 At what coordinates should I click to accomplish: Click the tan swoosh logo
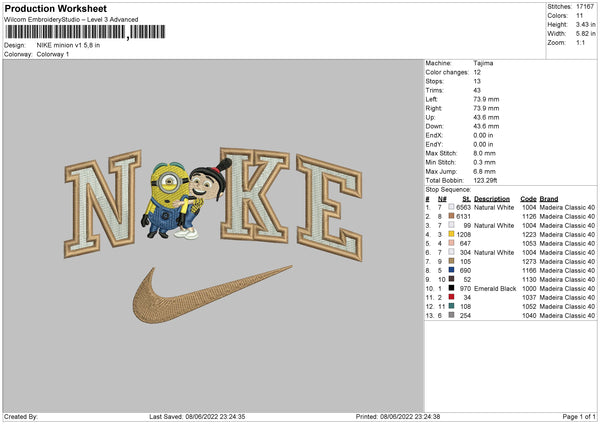click(212, 295)
